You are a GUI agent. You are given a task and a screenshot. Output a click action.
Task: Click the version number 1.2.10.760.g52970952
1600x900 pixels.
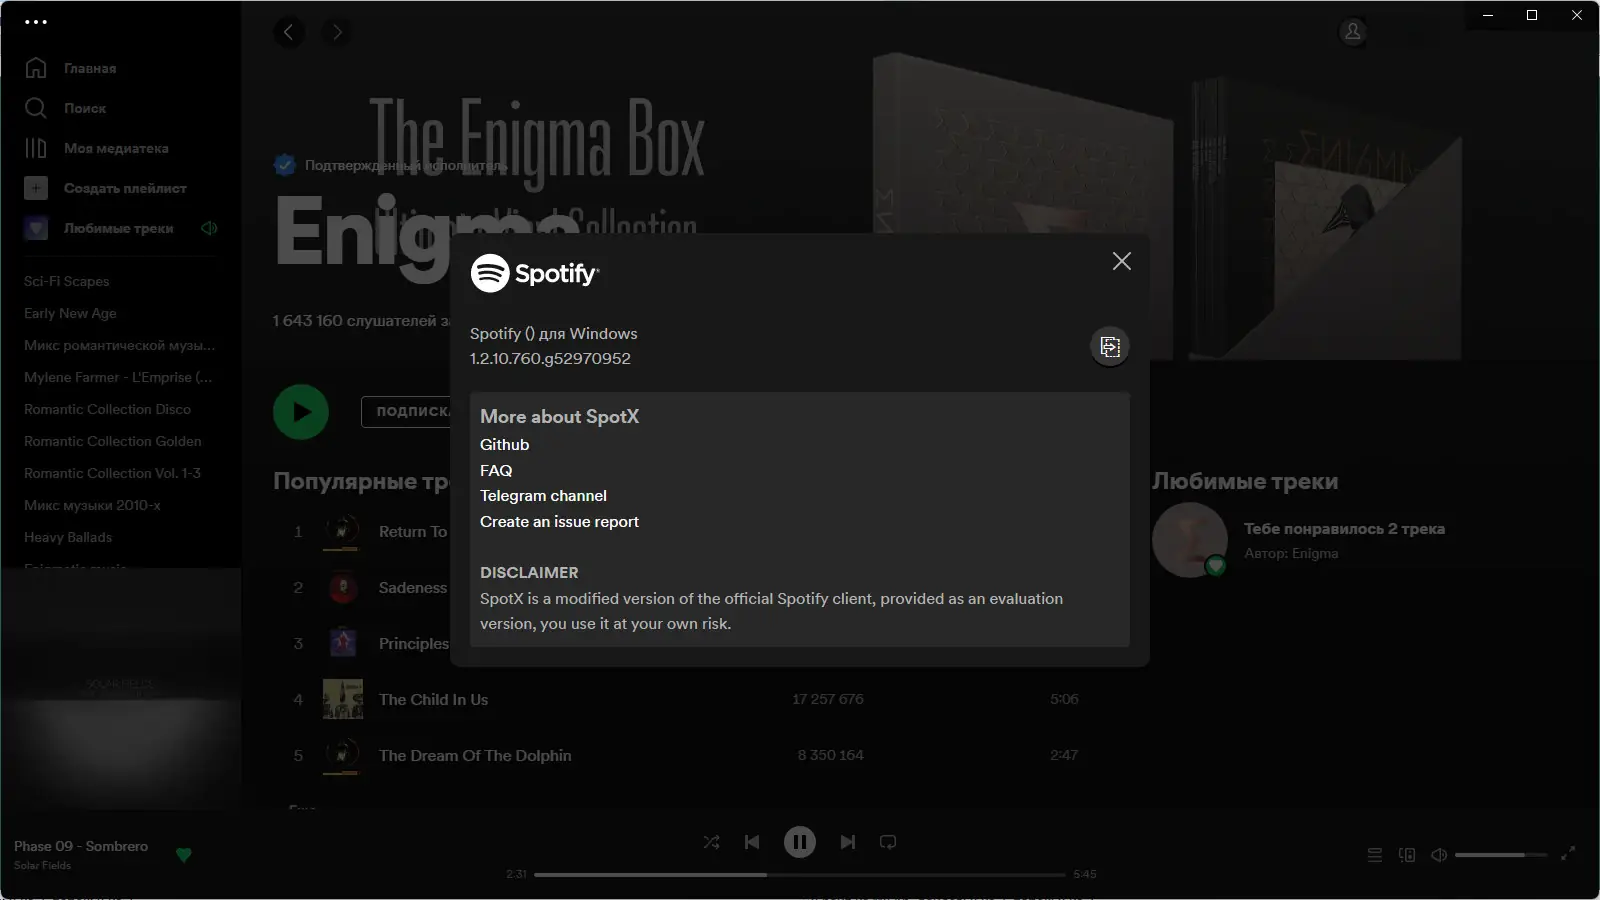click(550, 359)
